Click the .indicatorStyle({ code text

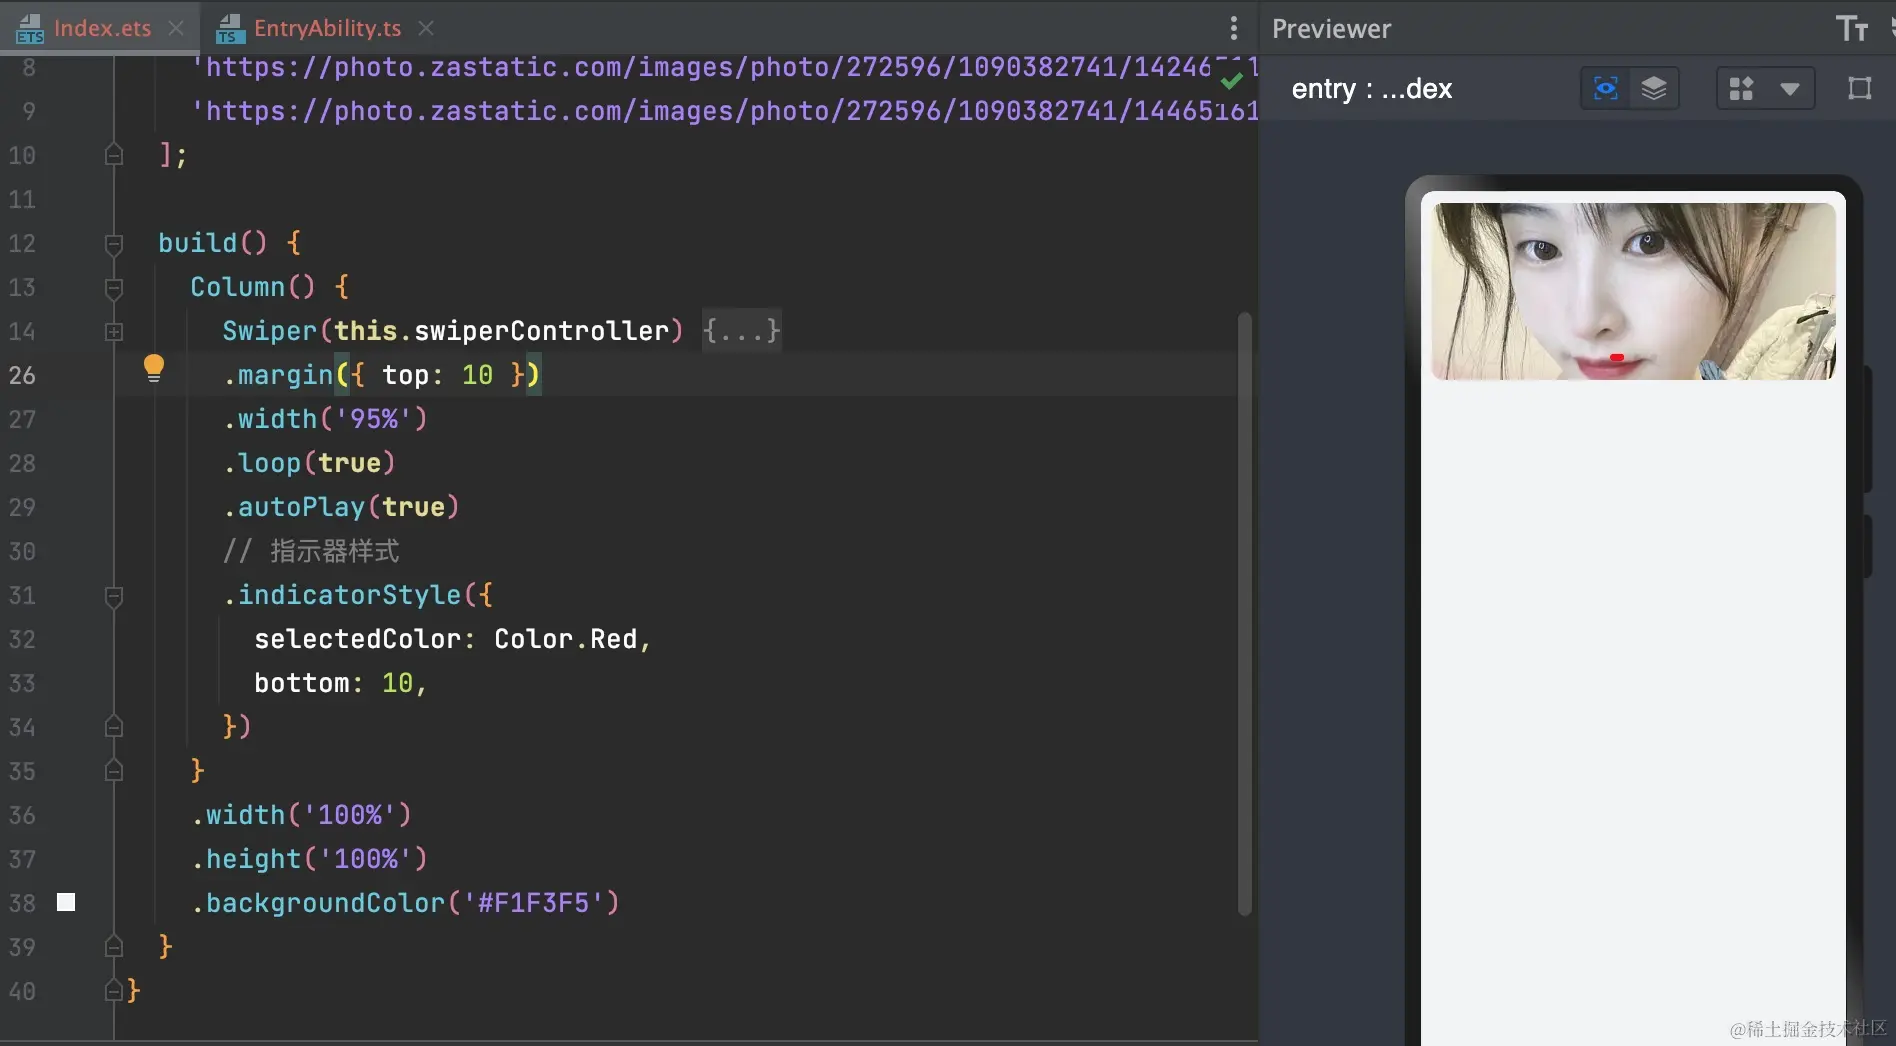[x=358, y=595]
